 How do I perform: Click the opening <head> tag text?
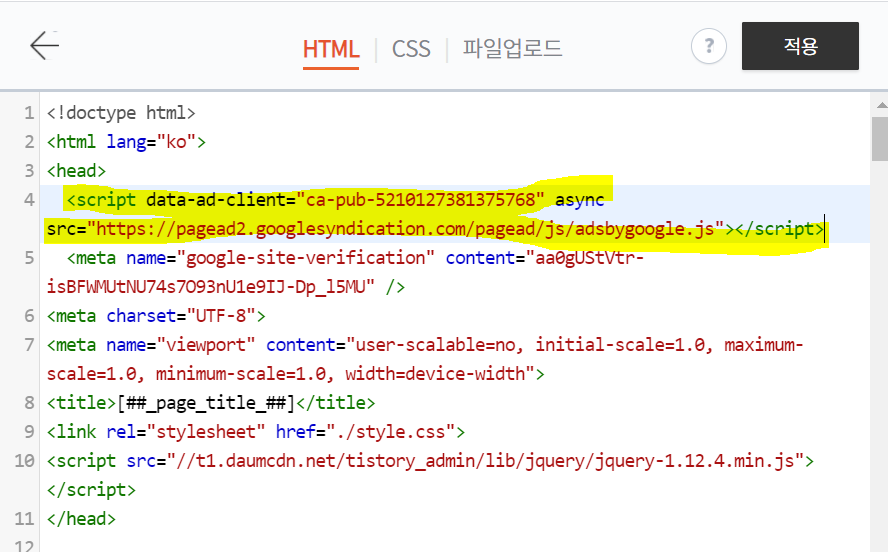pyautogui.click(x=76, y=170)
